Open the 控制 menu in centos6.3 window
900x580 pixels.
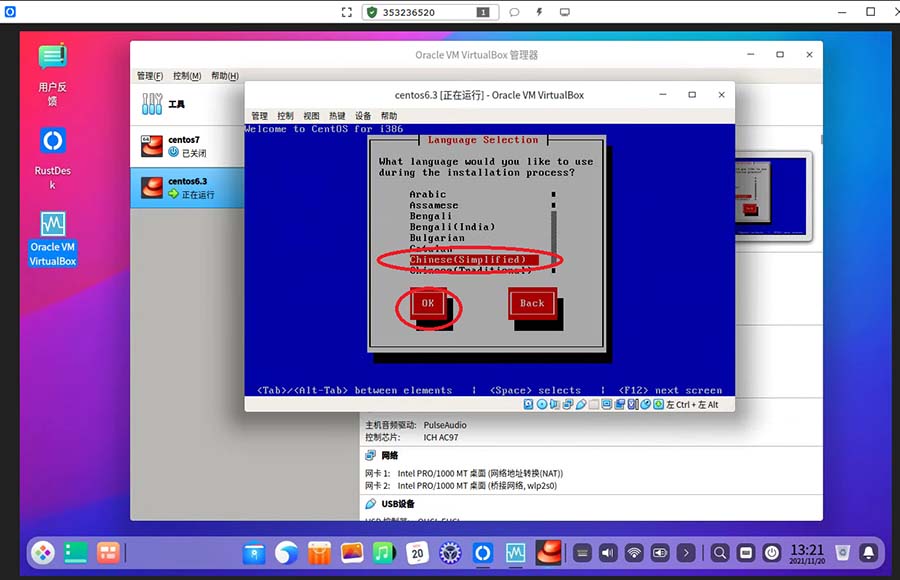click(x=285, y=115)
